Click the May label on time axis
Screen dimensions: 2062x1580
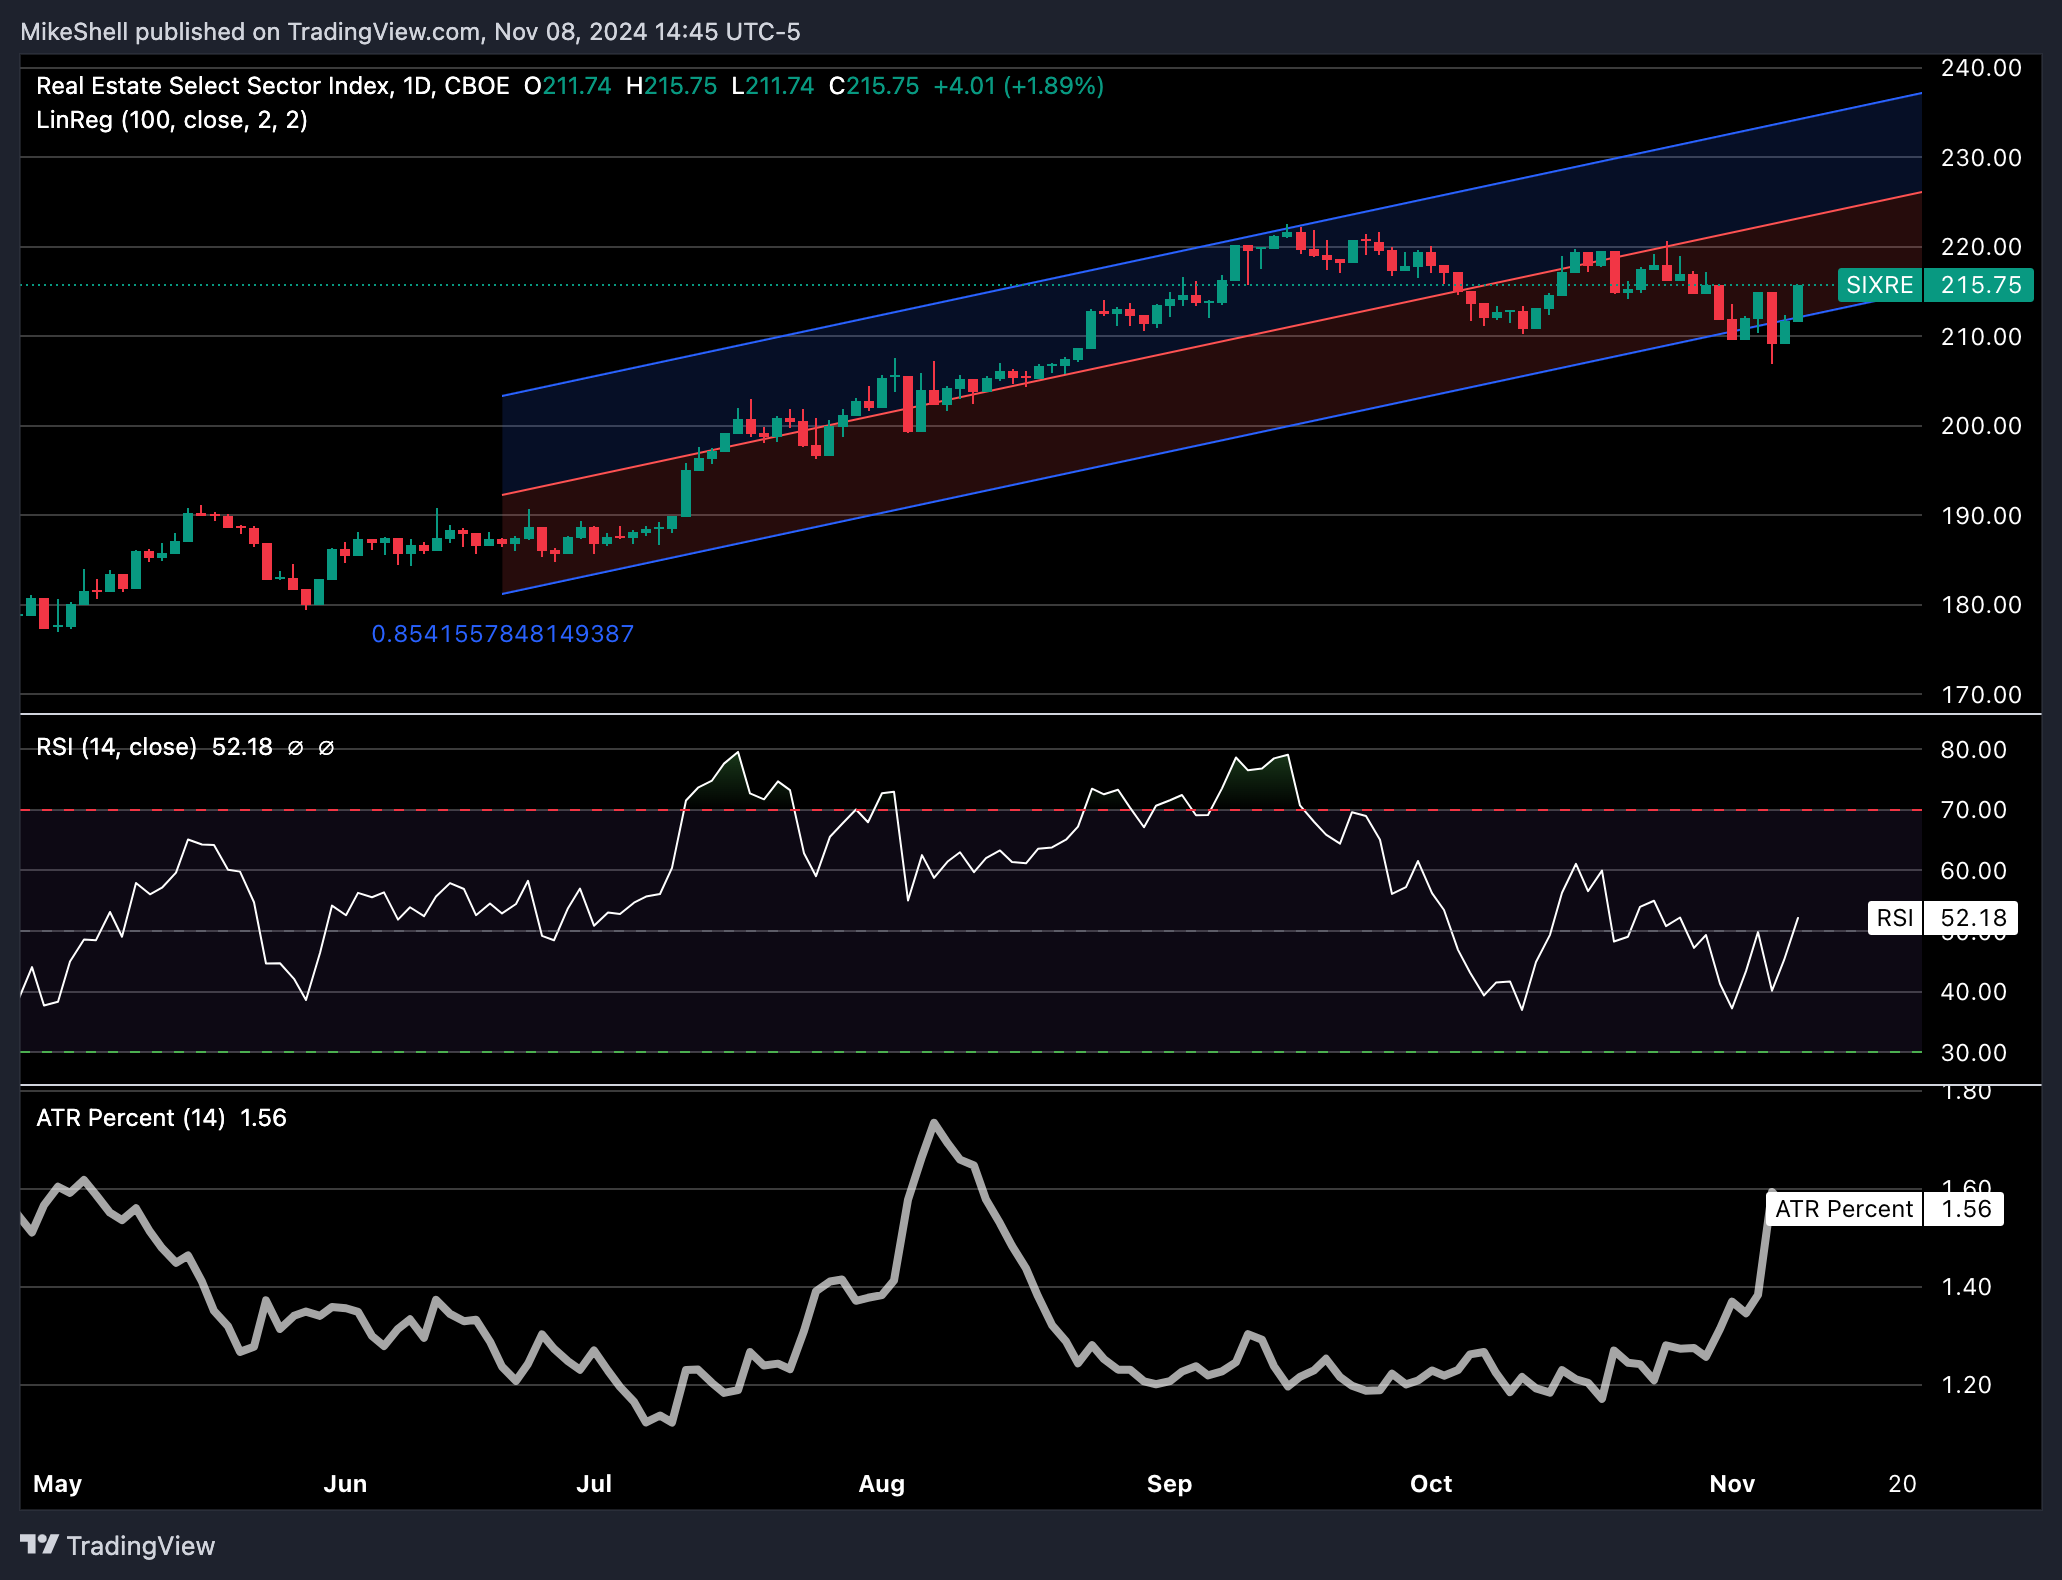tap(57, 1484)
